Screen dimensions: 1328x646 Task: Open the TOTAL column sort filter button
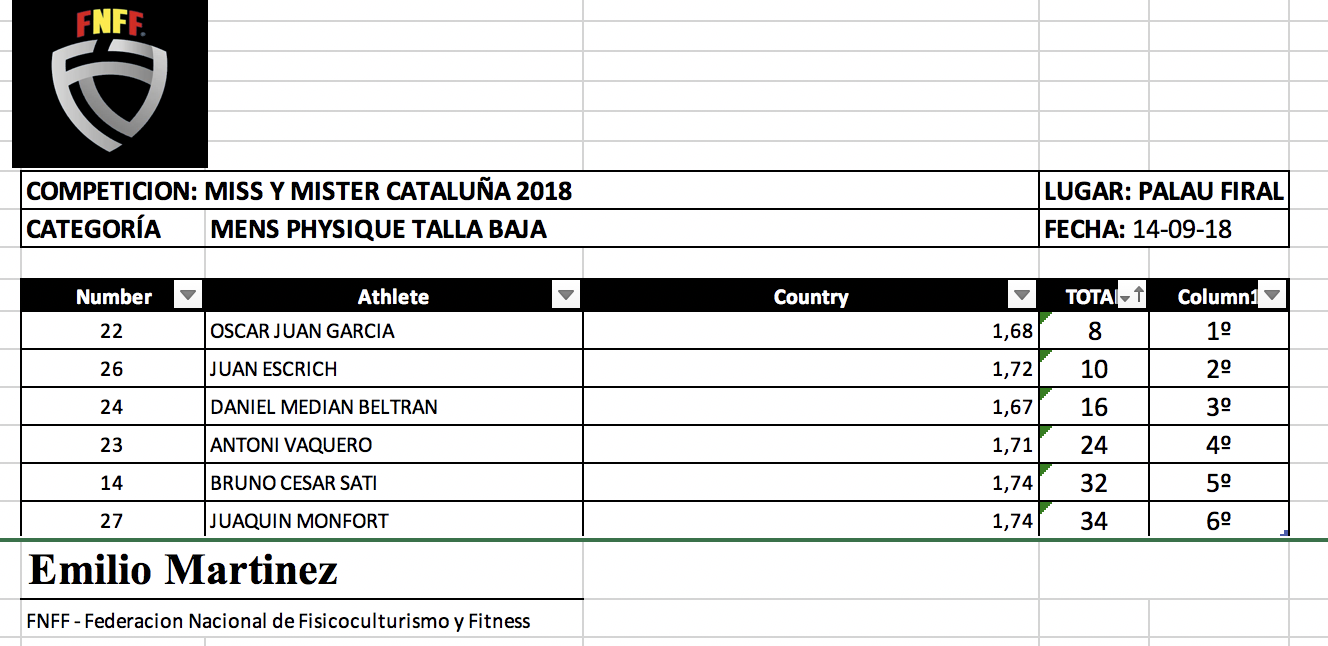point(1132,295)
